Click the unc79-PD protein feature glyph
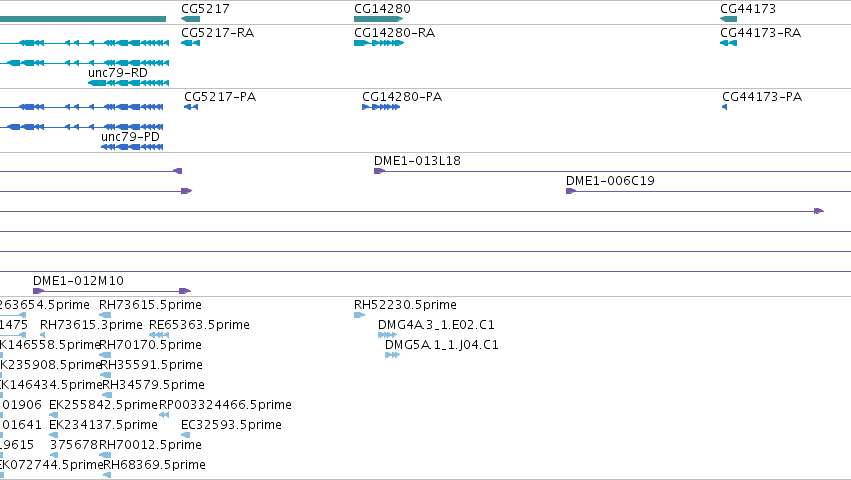851x480 pixels. (132, 147)
